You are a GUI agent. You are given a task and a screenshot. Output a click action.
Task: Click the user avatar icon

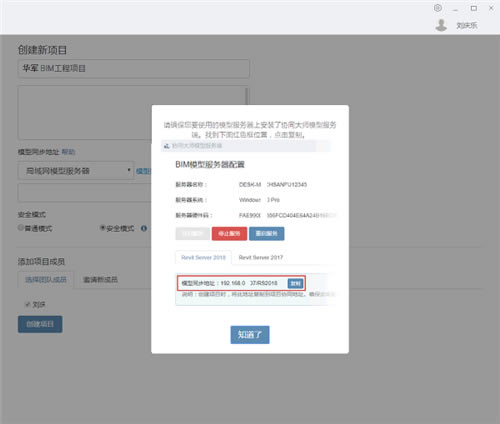[441, 25]
